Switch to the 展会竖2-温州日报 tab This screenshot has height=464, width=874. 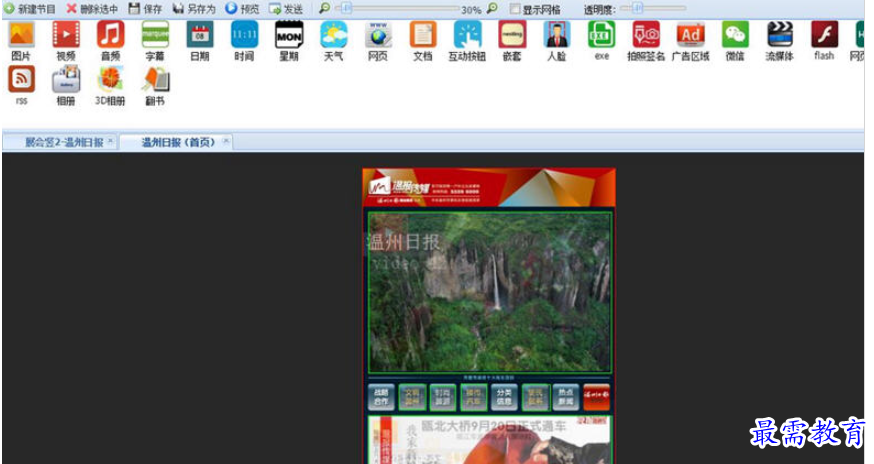pos(64,142)
